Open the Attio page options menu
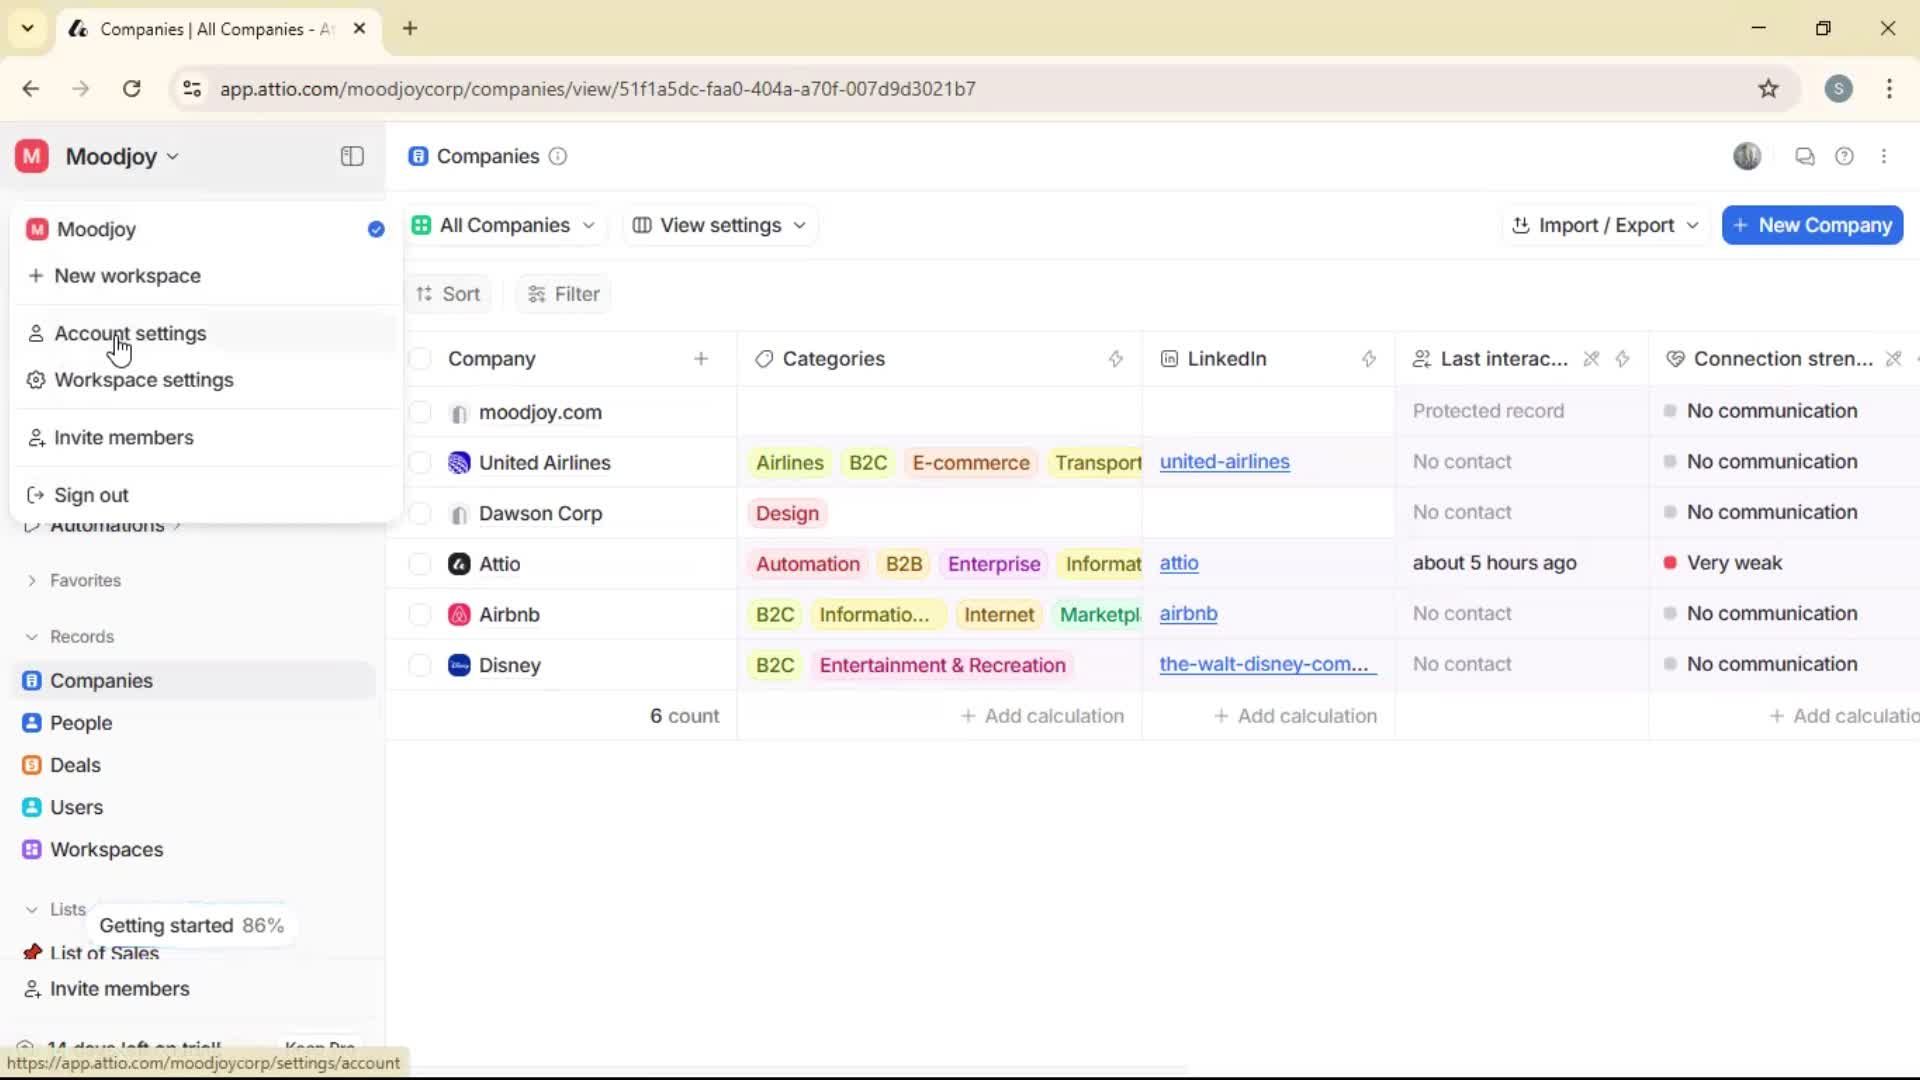Screen dimensions: 1920x1080 coord(1884,156)
